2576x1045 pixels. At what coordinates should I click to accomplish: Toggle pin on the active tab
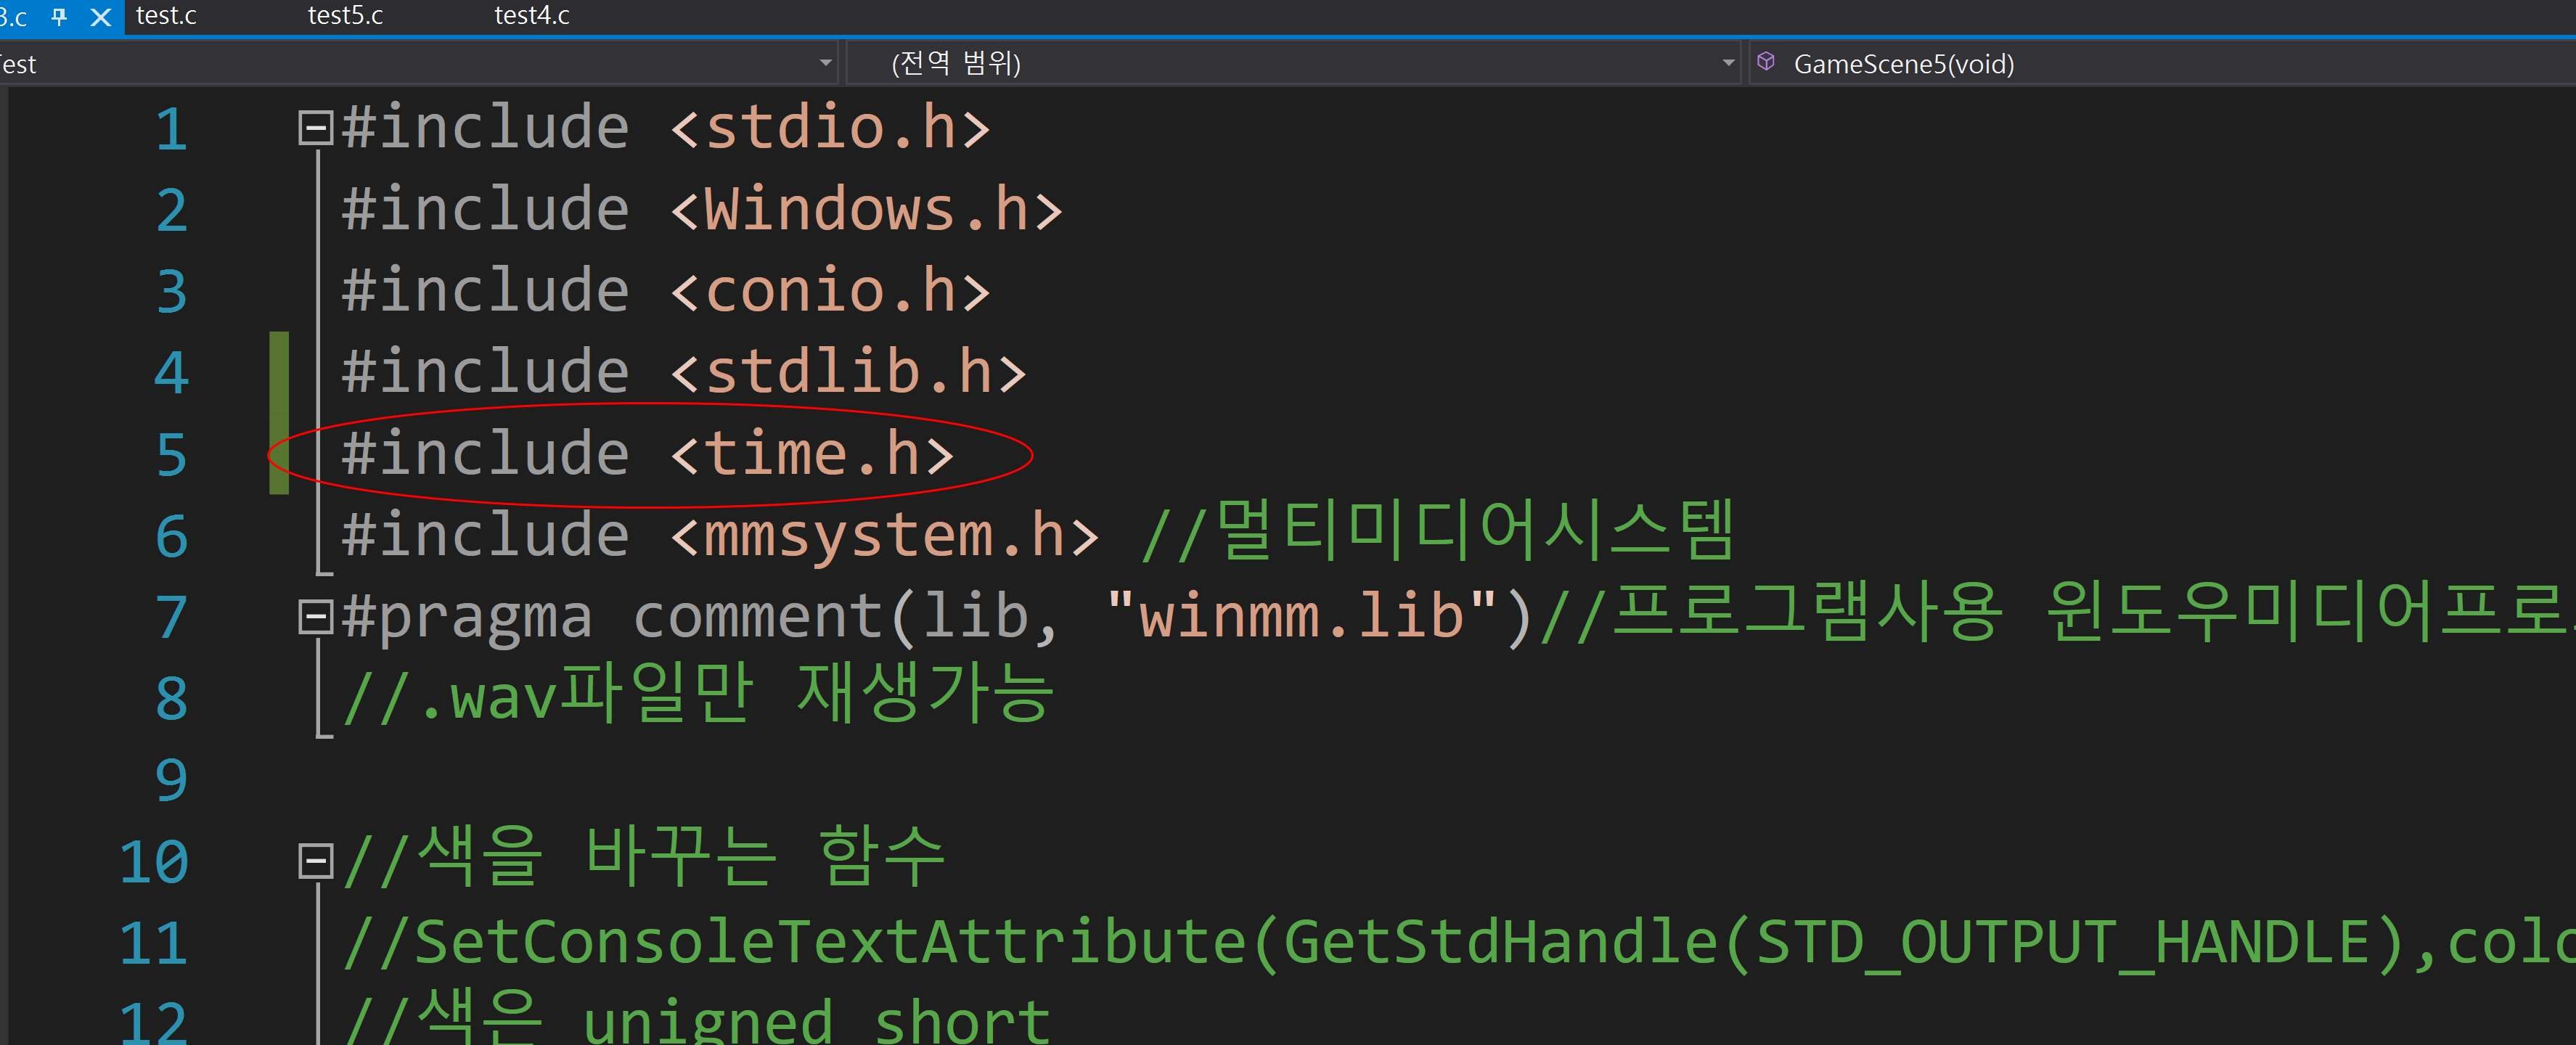(x=59, y=17)
